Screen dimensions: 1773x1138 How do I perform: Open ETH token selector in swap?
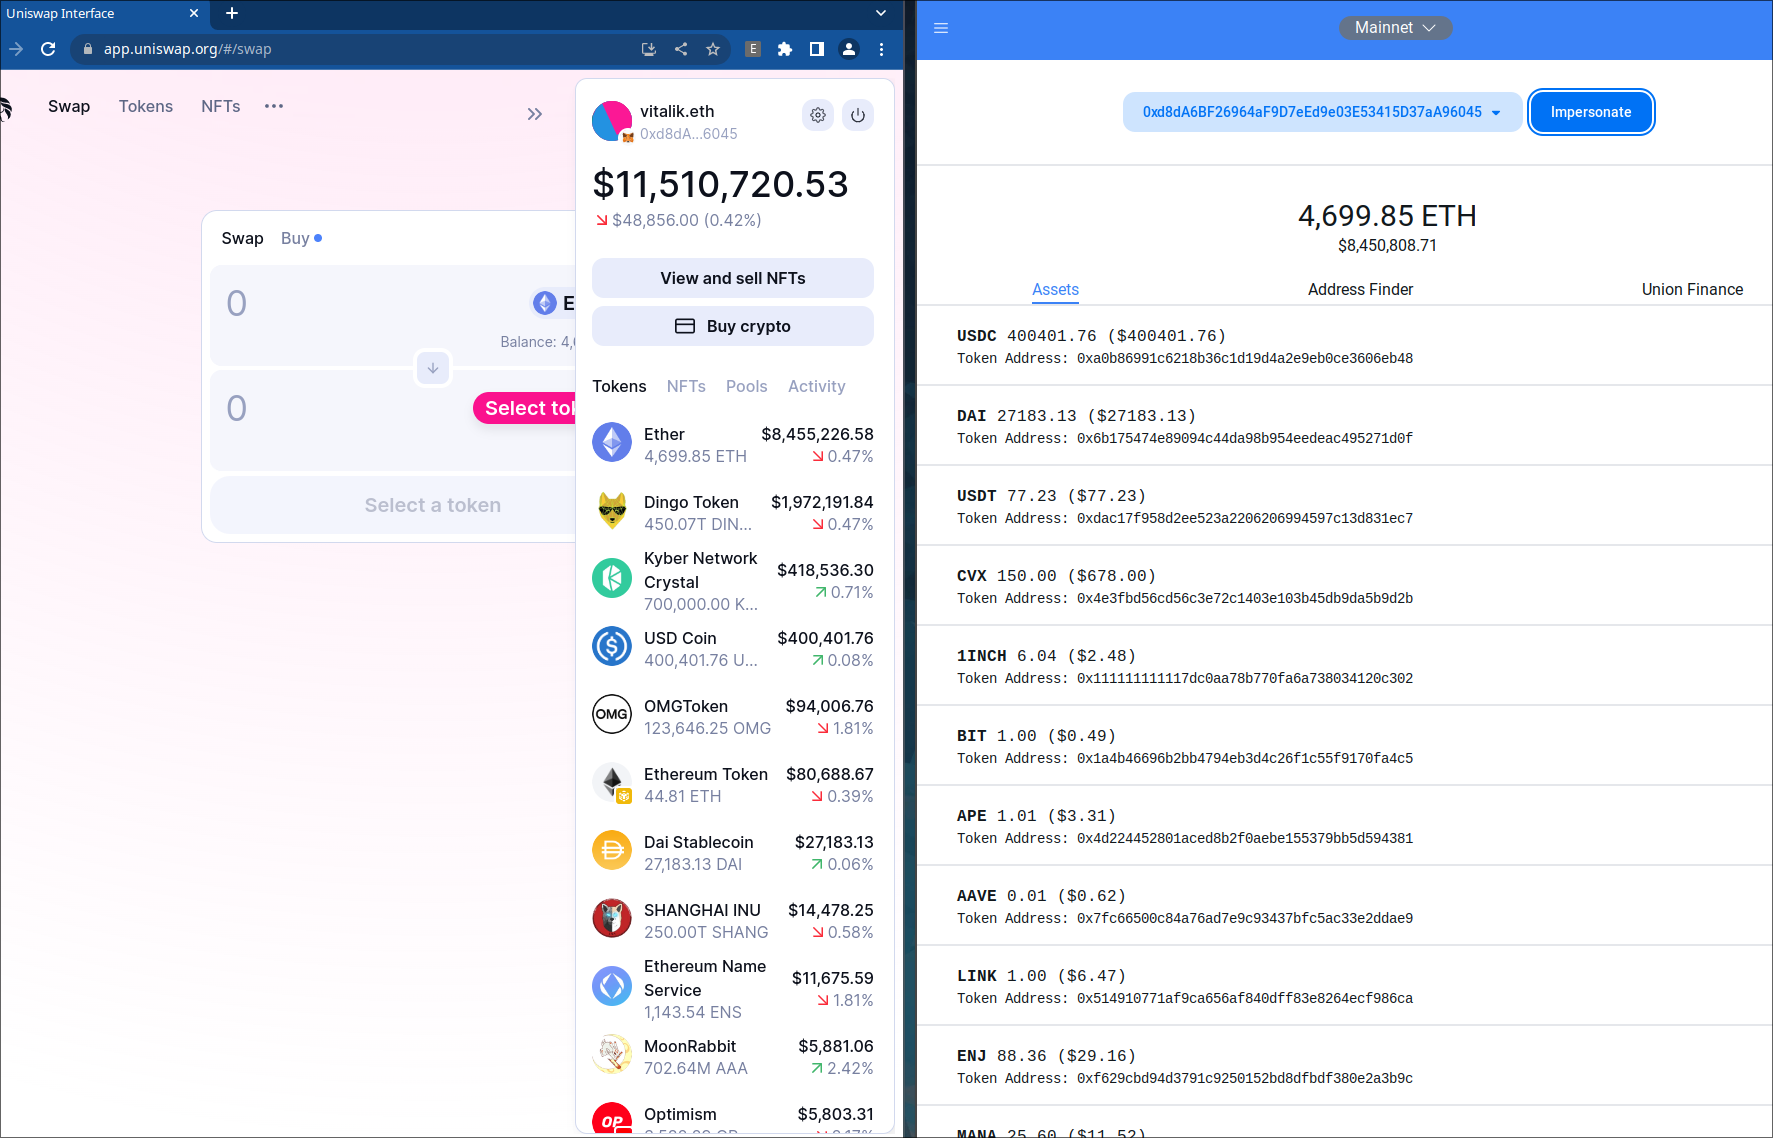[554, 303]
